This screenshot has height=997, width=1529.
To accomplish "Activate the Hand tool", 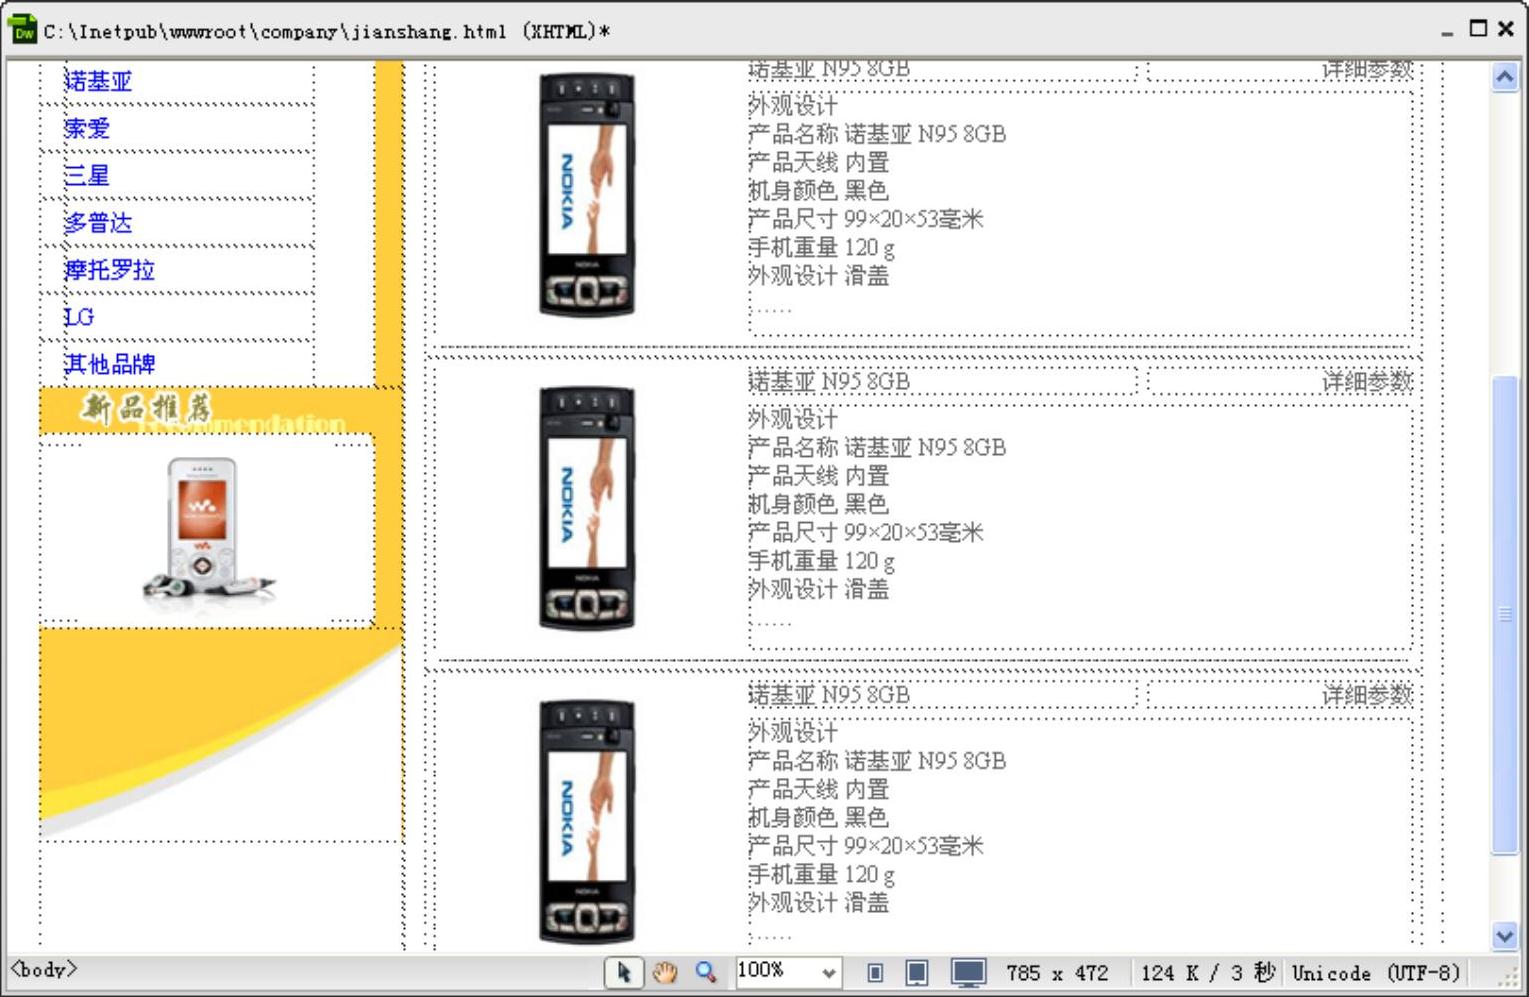I will click(665, 972).
